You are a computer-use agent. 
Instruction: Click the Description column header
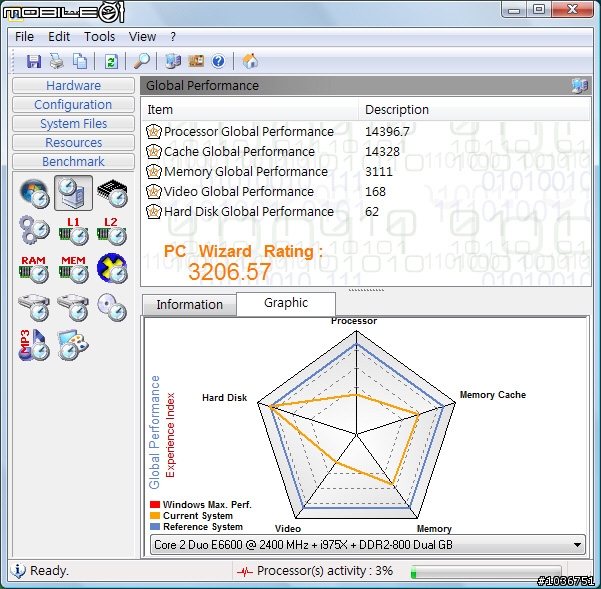[474, 110]
